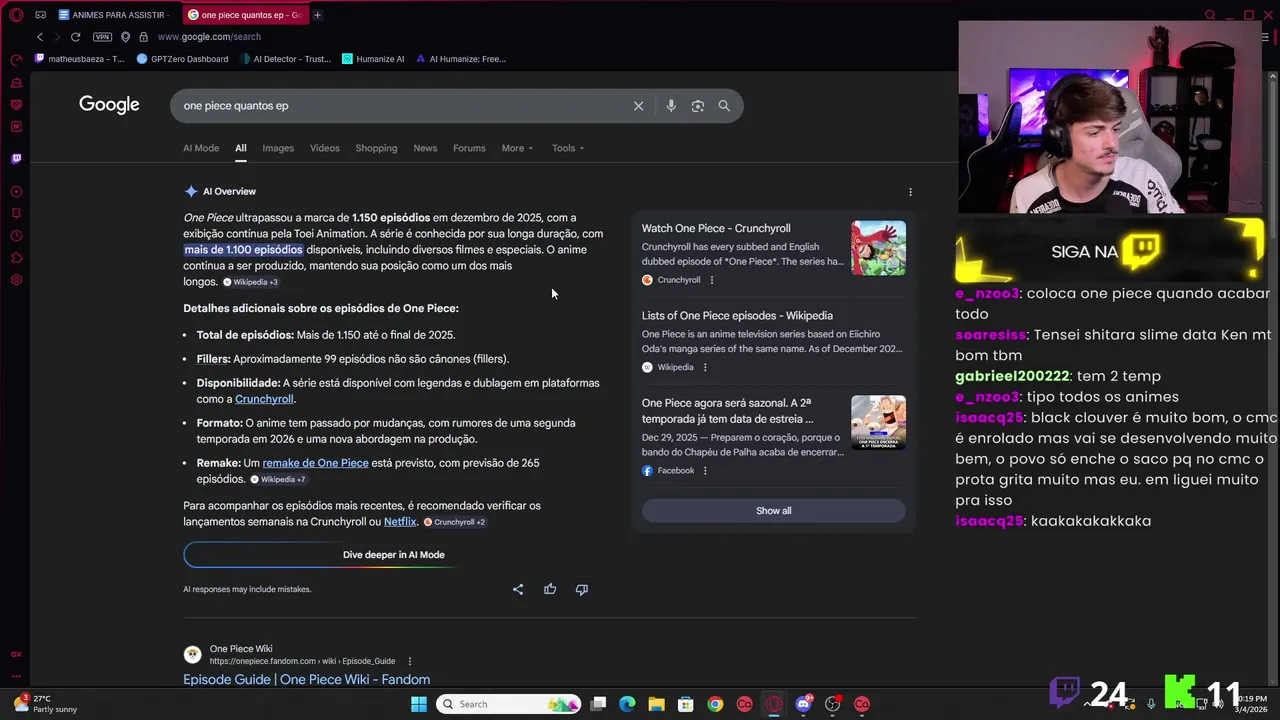Toggle the VPN badge in address bar

coord(102,37)
